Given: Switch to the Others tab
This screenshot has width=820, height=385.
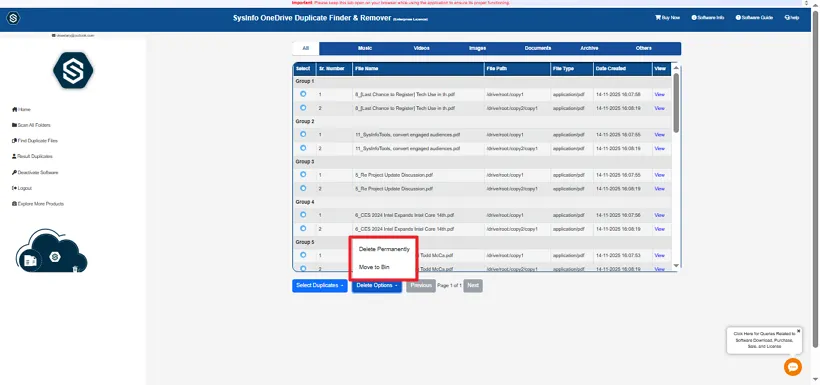Looking at the screenshot, I should tap(644, 48).
